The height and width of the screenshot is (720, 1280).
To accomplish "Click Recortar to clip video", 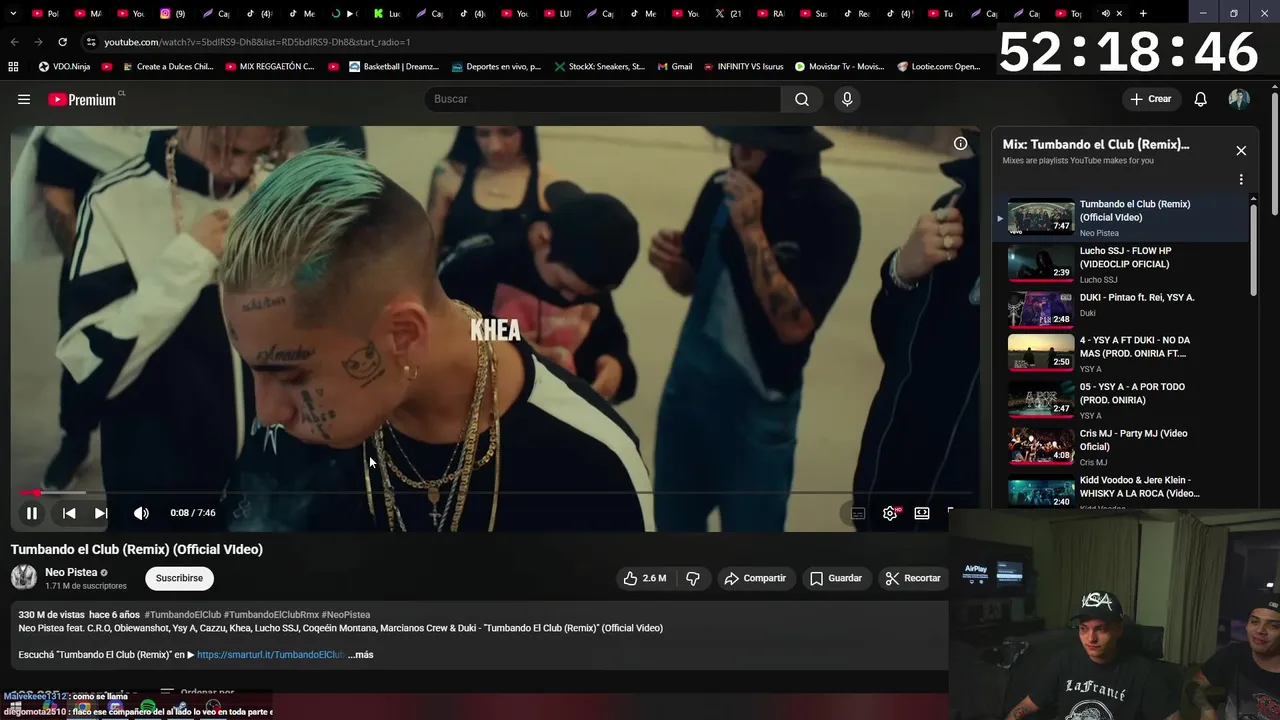I will coord(912,578).
